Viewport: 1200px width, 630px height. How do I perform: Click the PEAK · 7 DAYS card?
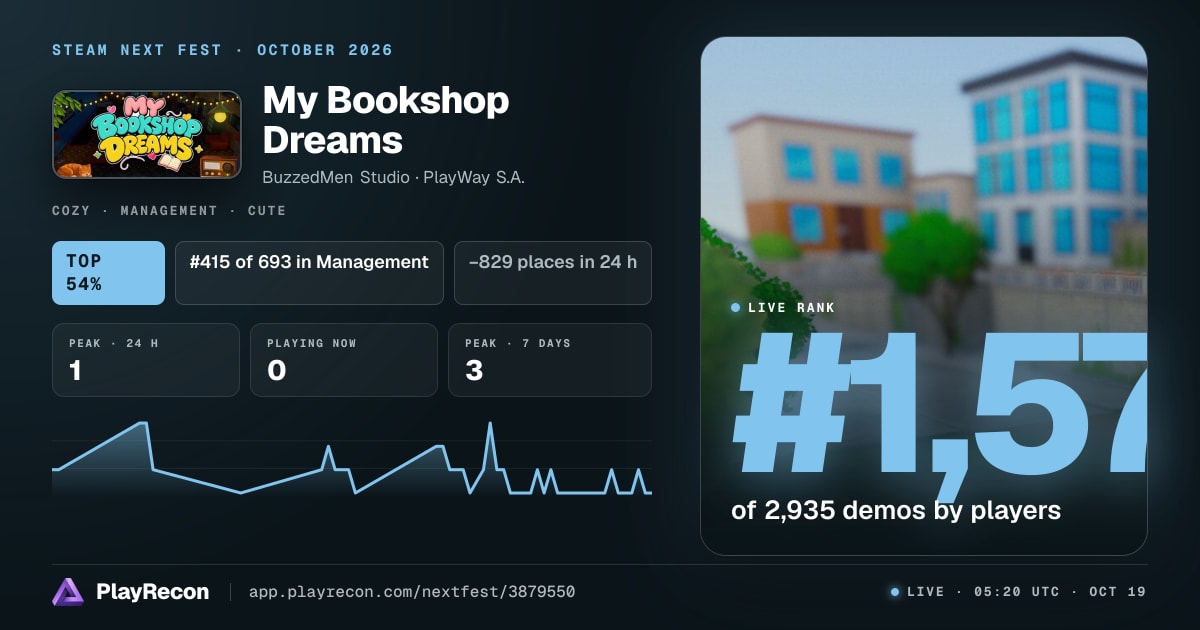click(x=550, y=360)
